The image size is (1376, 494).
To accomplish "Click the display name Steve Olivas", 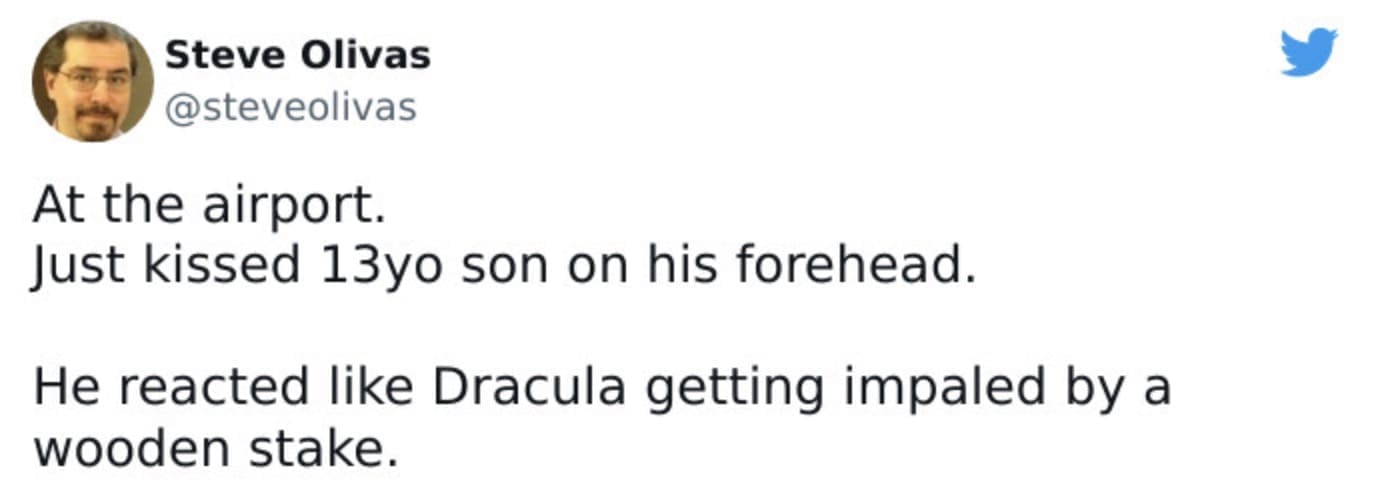I will [297, 55].
